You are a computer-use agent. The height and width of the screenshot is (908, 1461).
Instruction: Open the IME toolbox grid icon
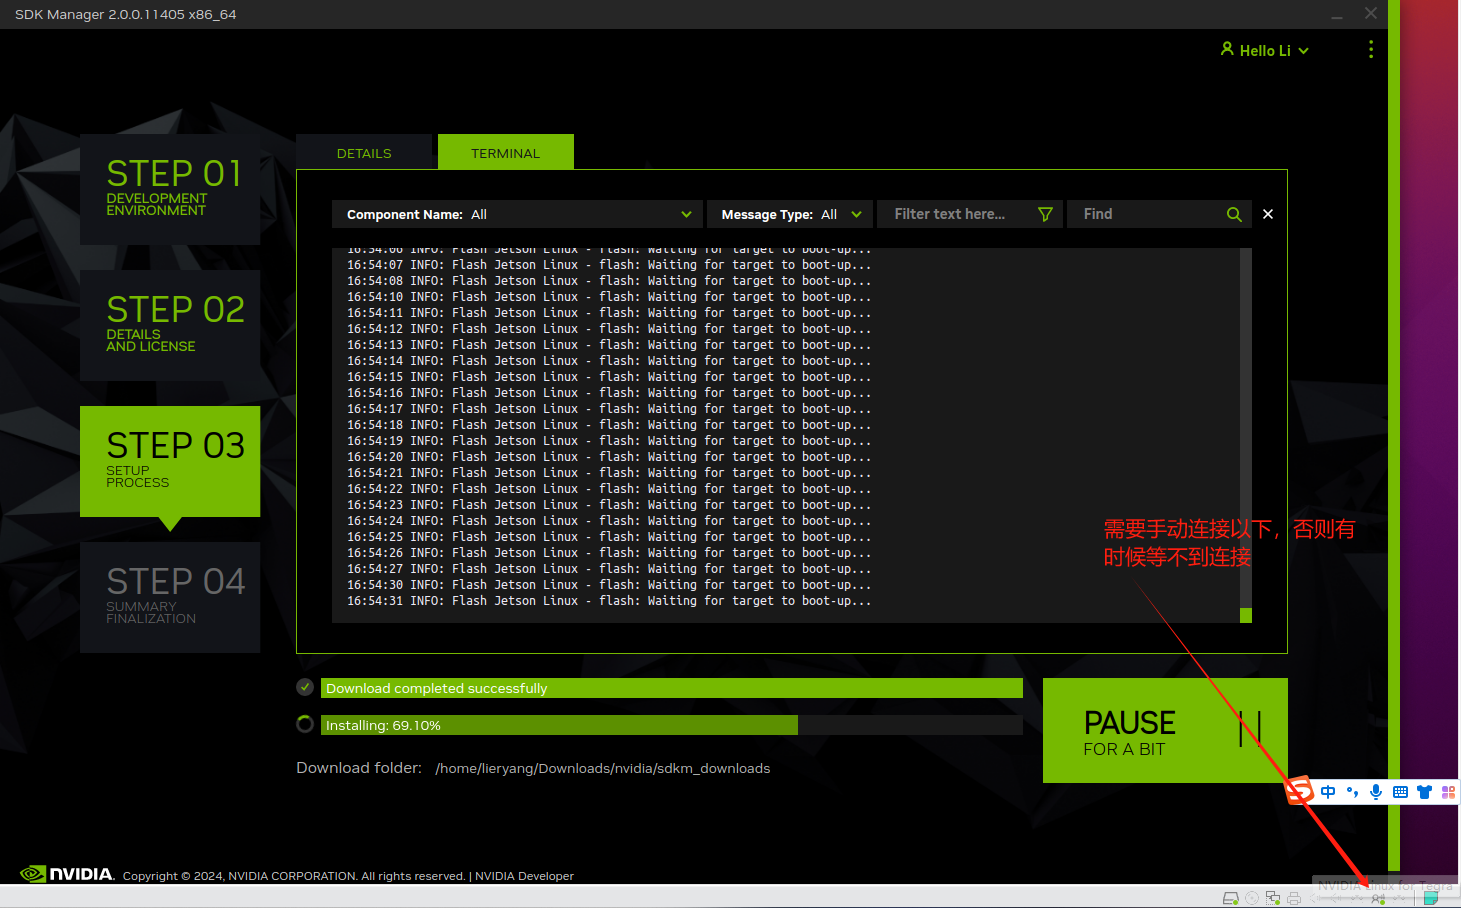[1448, 792]
